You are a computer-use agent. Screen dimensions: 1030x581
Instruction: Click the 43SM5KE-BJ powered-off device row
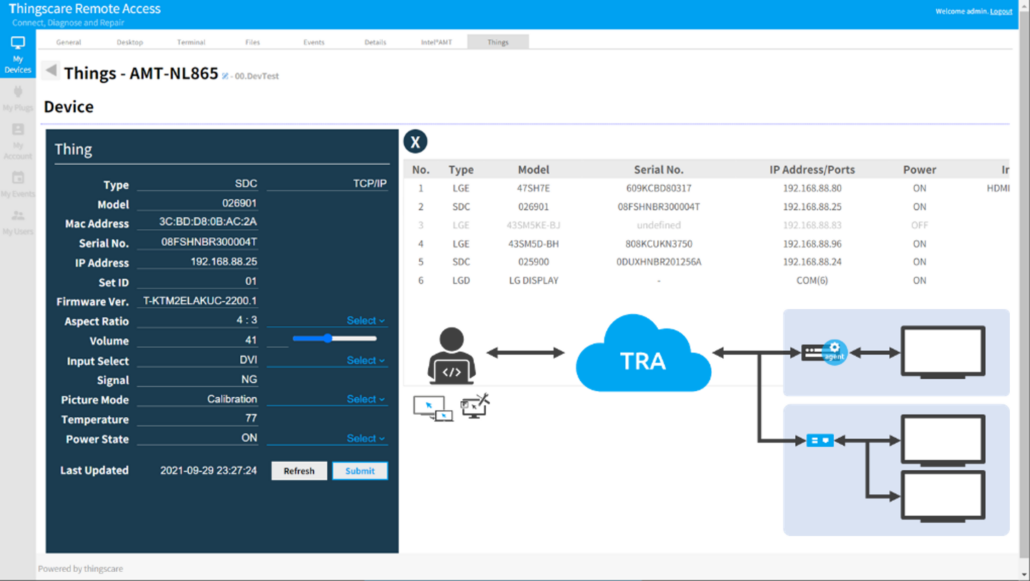coord(707,225)
